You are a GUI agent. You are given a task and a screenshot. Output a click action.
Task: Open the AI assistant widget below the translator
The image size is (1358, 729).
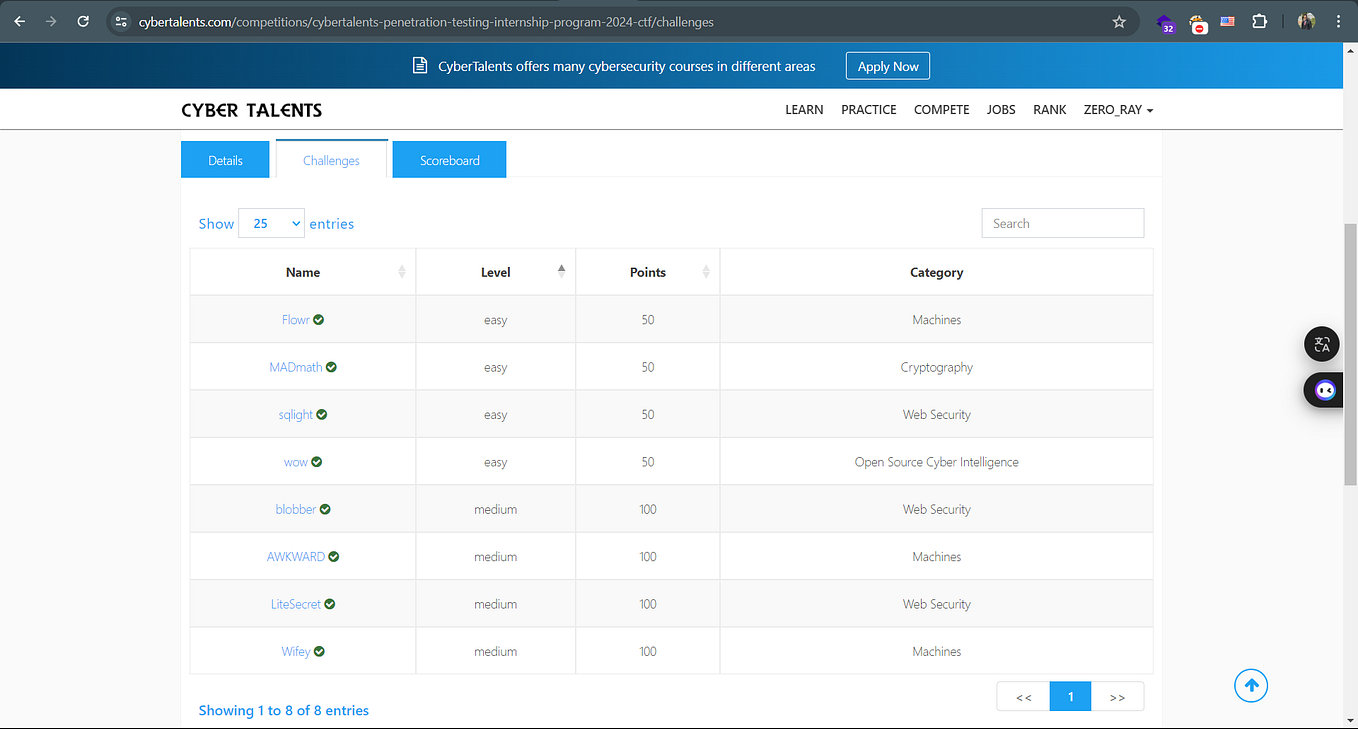point(1324,390)
